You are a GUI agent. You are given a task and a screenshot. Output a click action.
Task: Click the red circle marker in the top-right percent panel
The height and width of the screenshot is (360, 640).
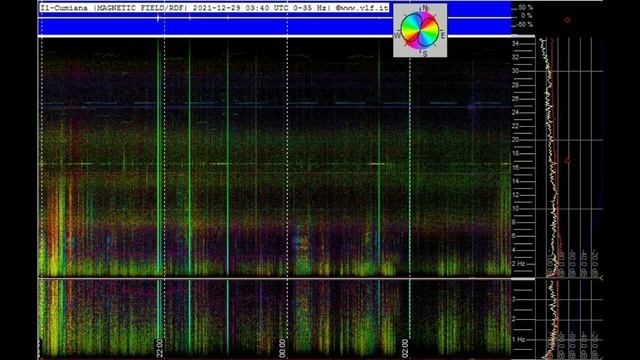click(x=567, y=20)
